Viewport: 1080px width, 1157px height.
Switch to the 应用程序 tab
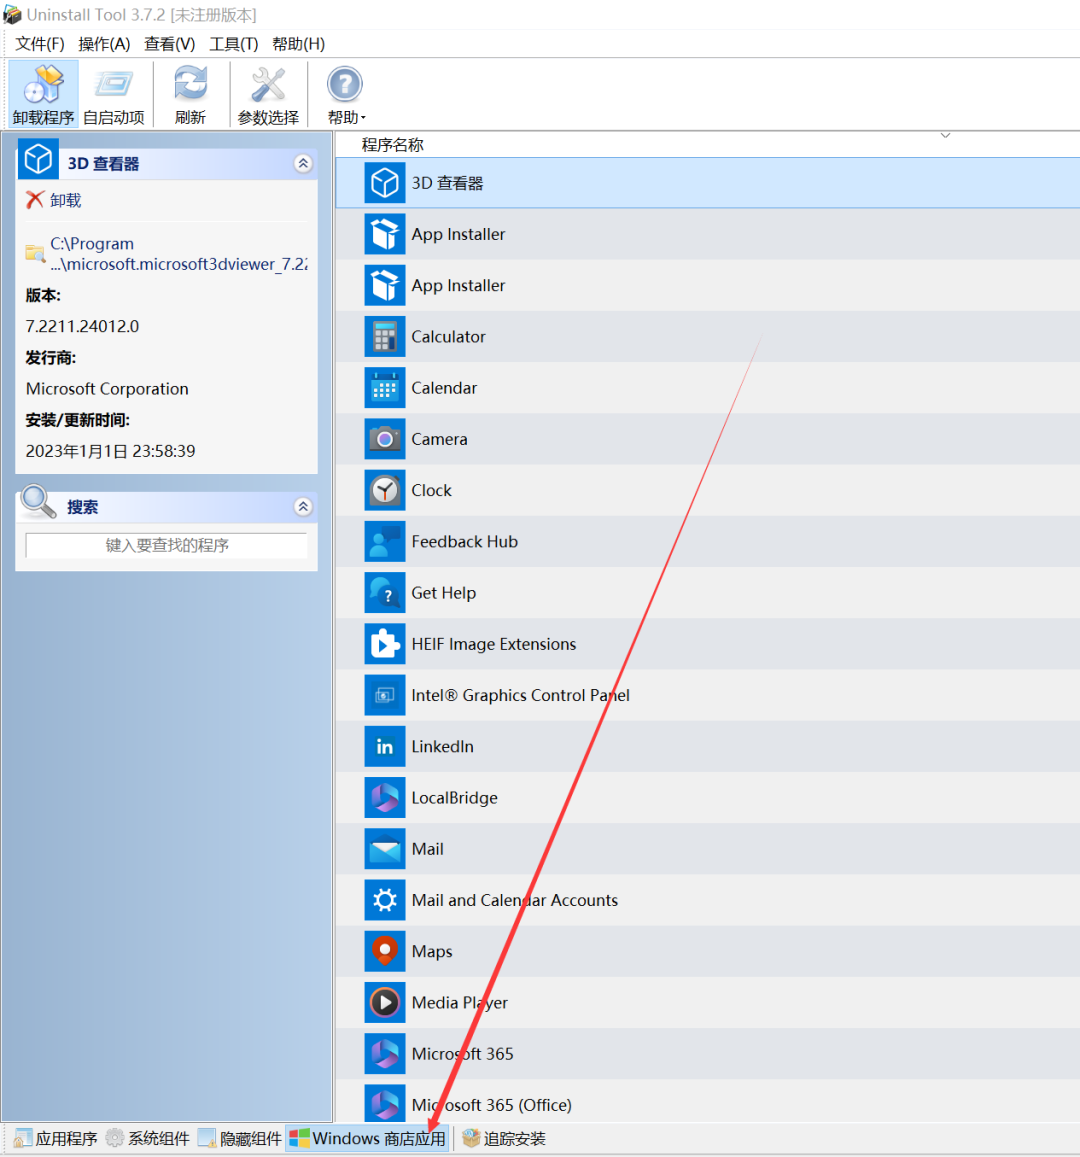[x=55, y=1139]
